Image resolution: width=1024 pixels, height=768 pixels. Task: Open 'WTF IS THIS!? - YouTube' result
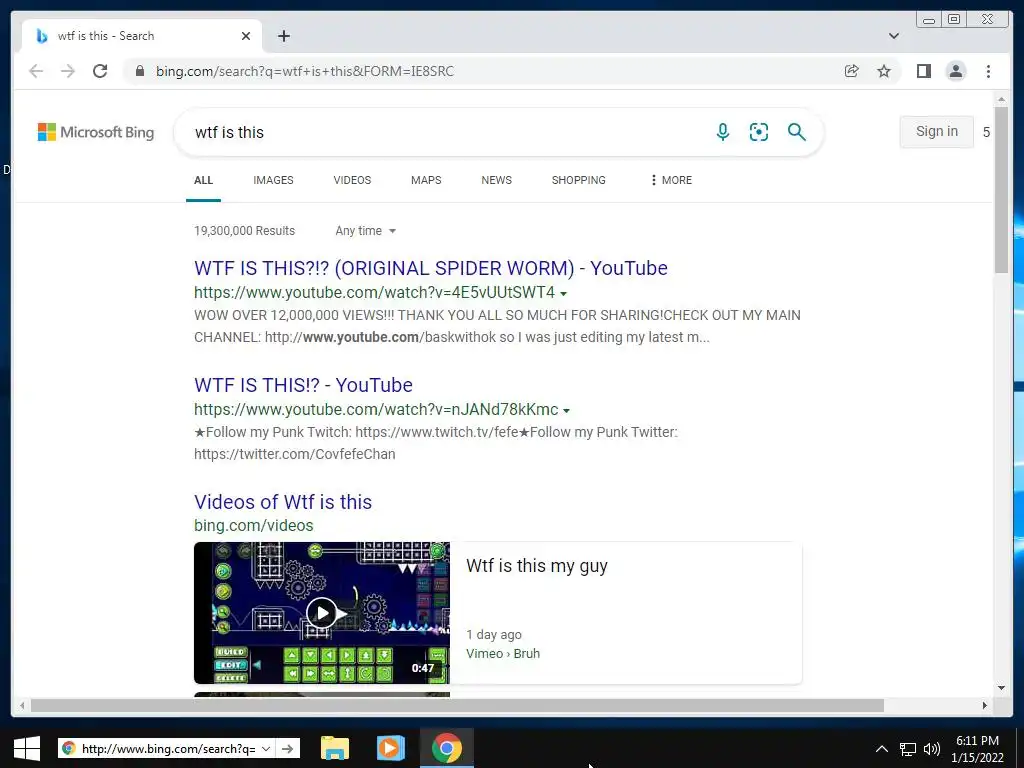[303, 385]
